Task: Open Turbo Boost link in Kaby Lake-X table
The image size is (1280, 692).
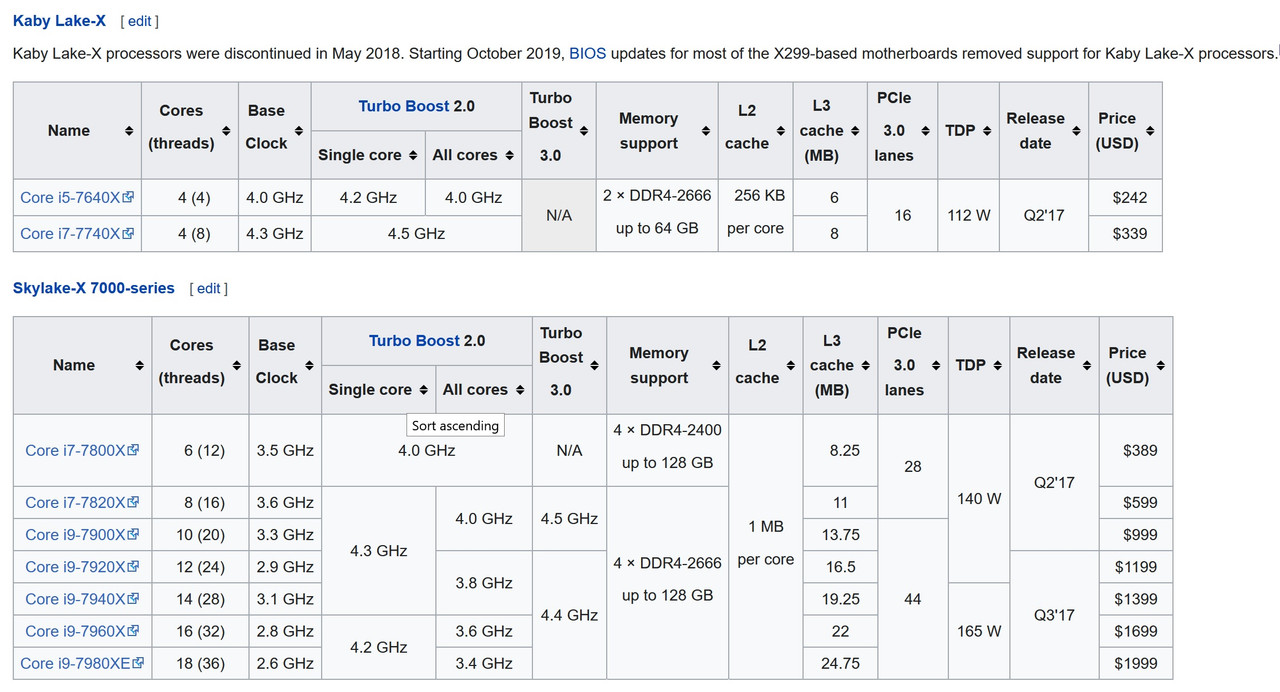Action: tap(405, 106)
